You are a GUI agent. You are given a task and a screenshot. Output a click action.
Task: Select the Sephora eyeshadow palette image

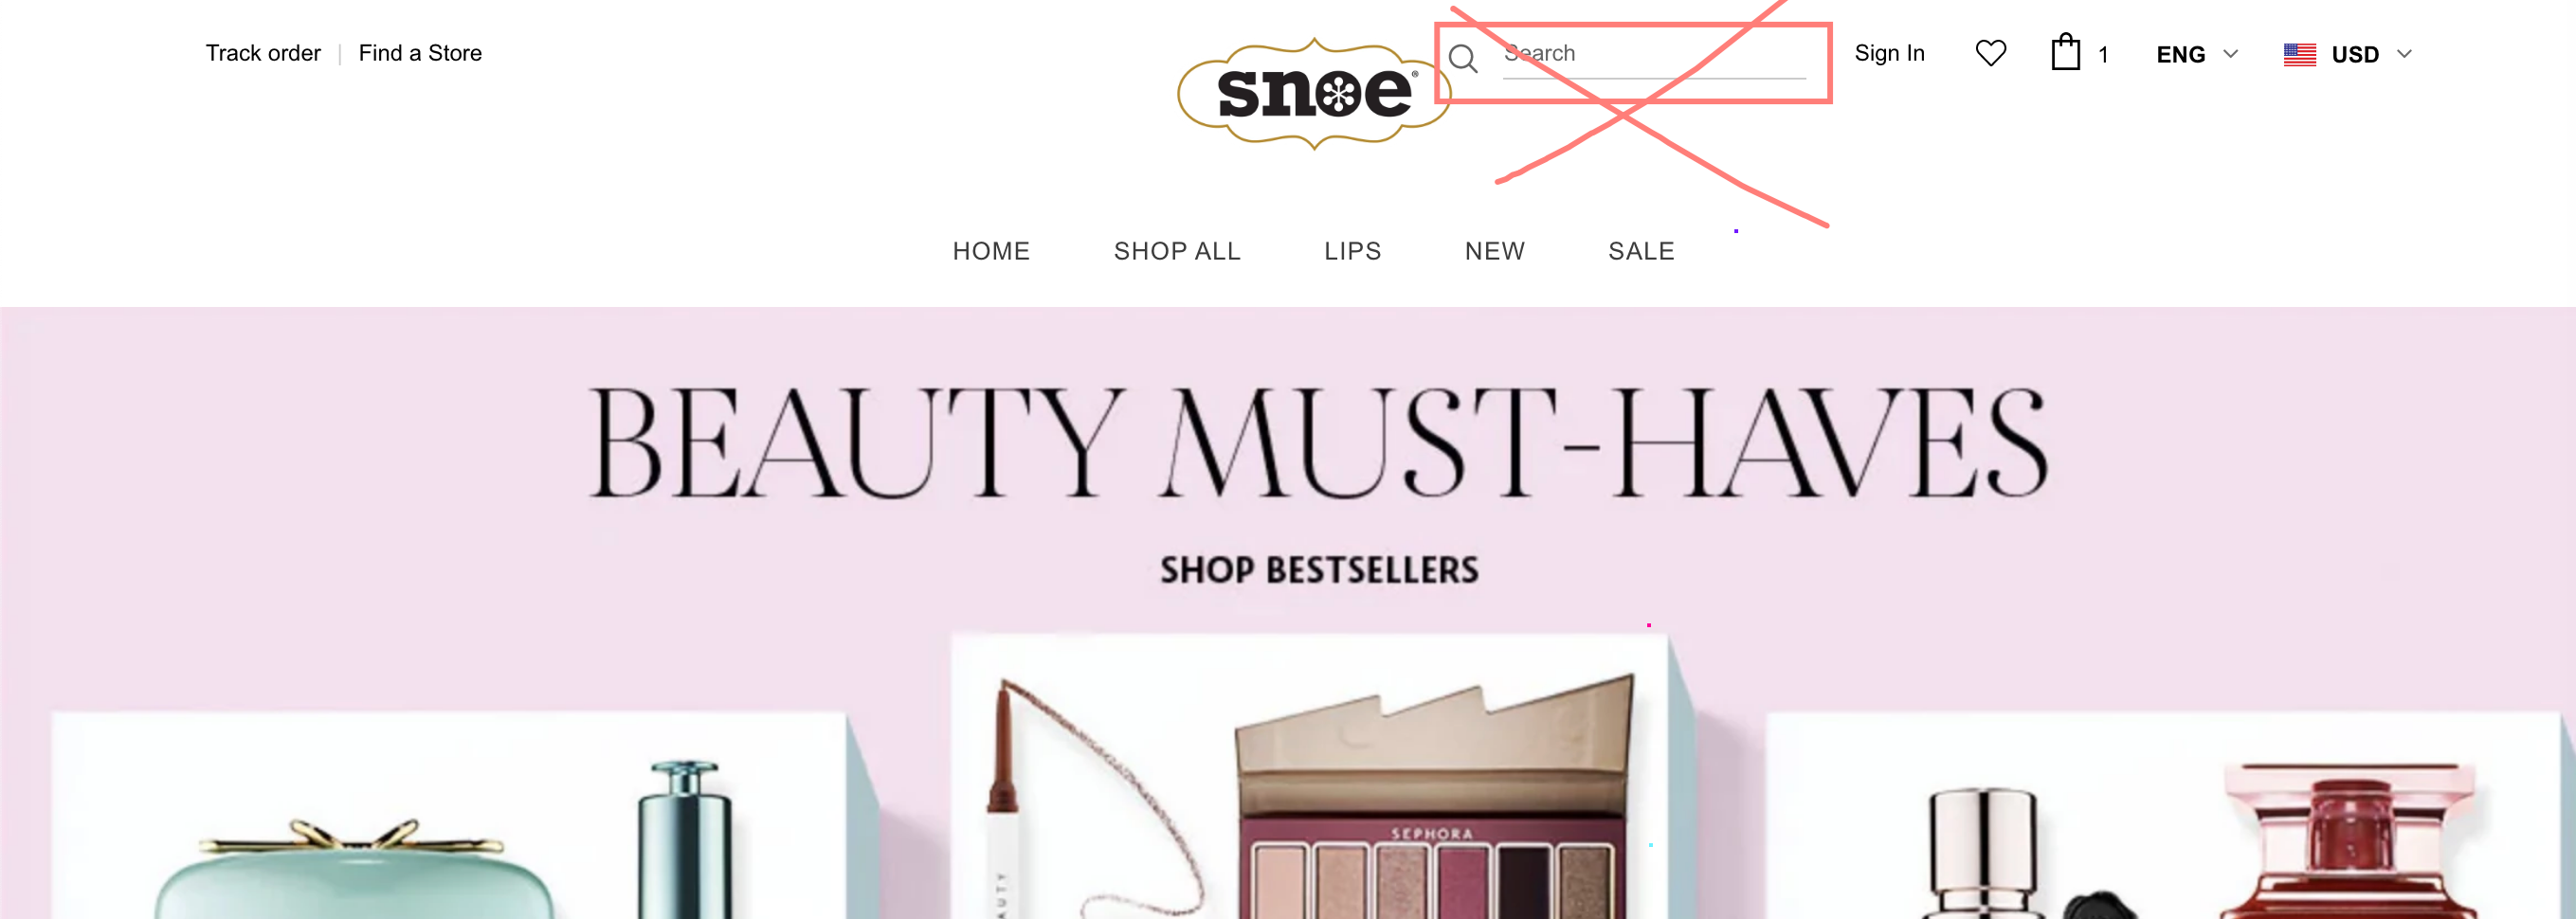tap(1432, 800)
